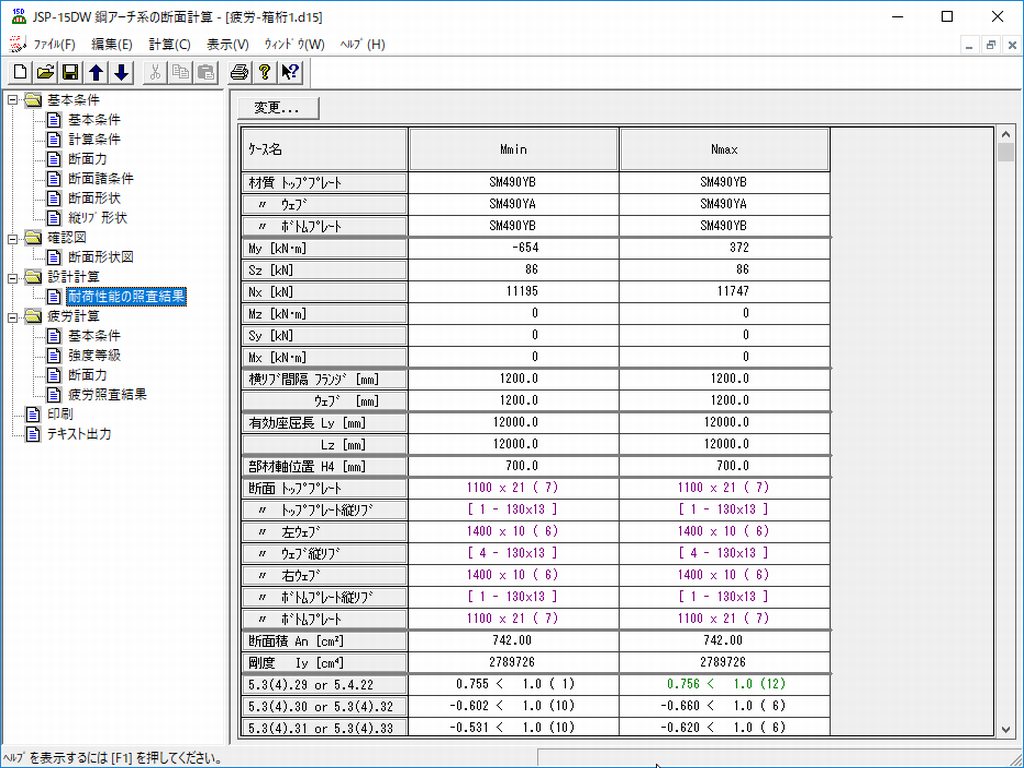This screenshot has height=768, width=1024.
Task: Click the blue up arrow icon
Action: click(96, 72)
